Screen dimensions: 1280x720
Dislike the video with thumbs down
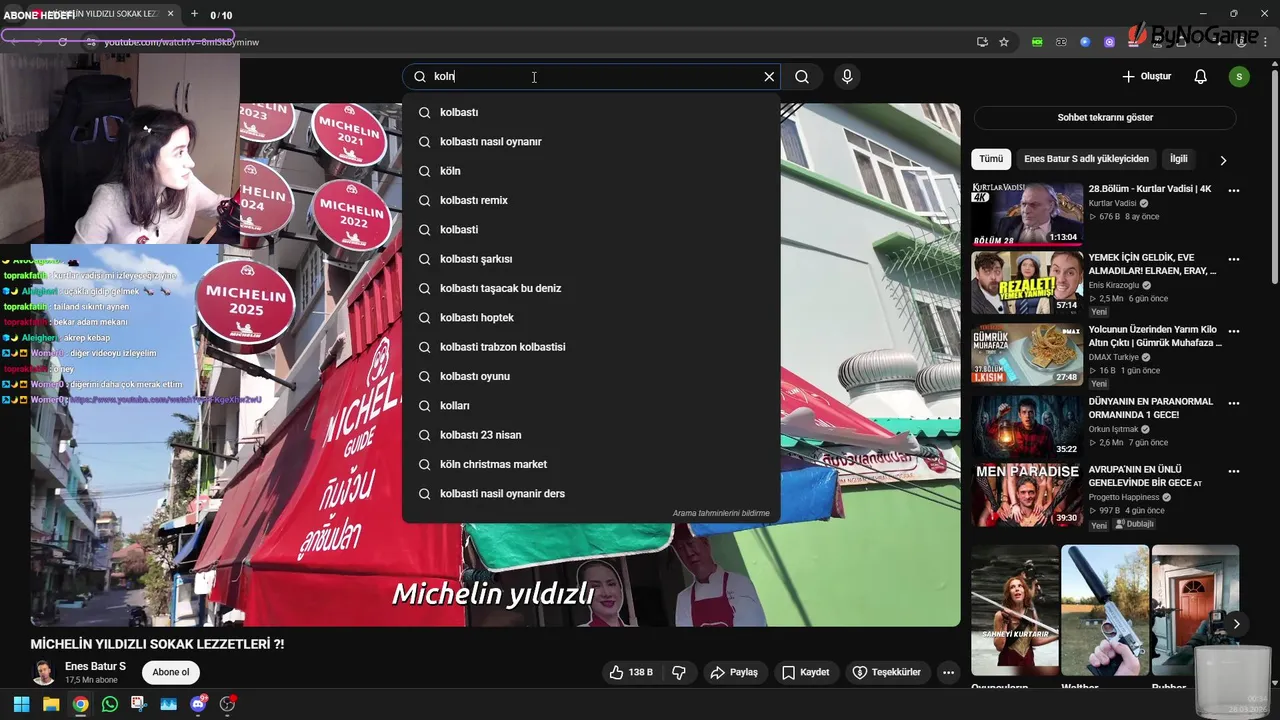pyautogui.click(x=679, y=672)
